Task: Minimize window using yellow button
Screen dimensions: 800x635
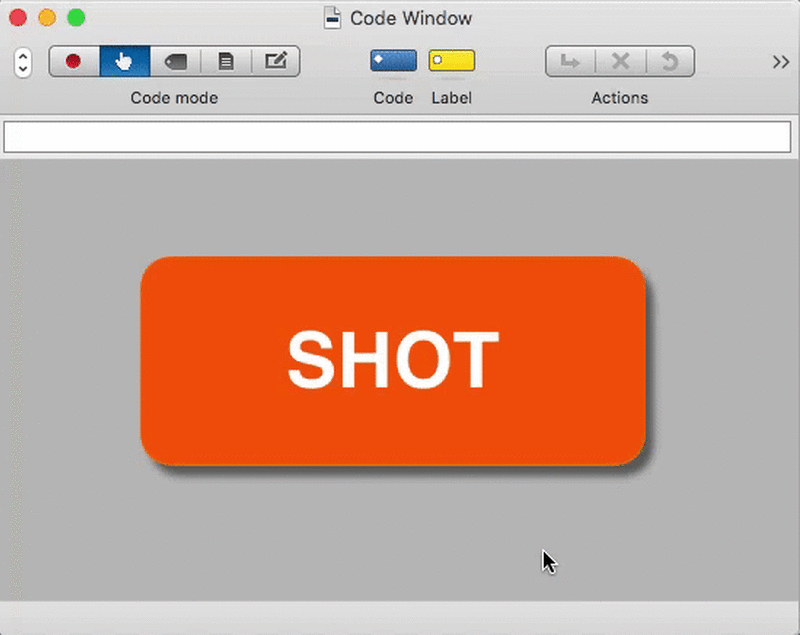Action: [x=47, y=18]
